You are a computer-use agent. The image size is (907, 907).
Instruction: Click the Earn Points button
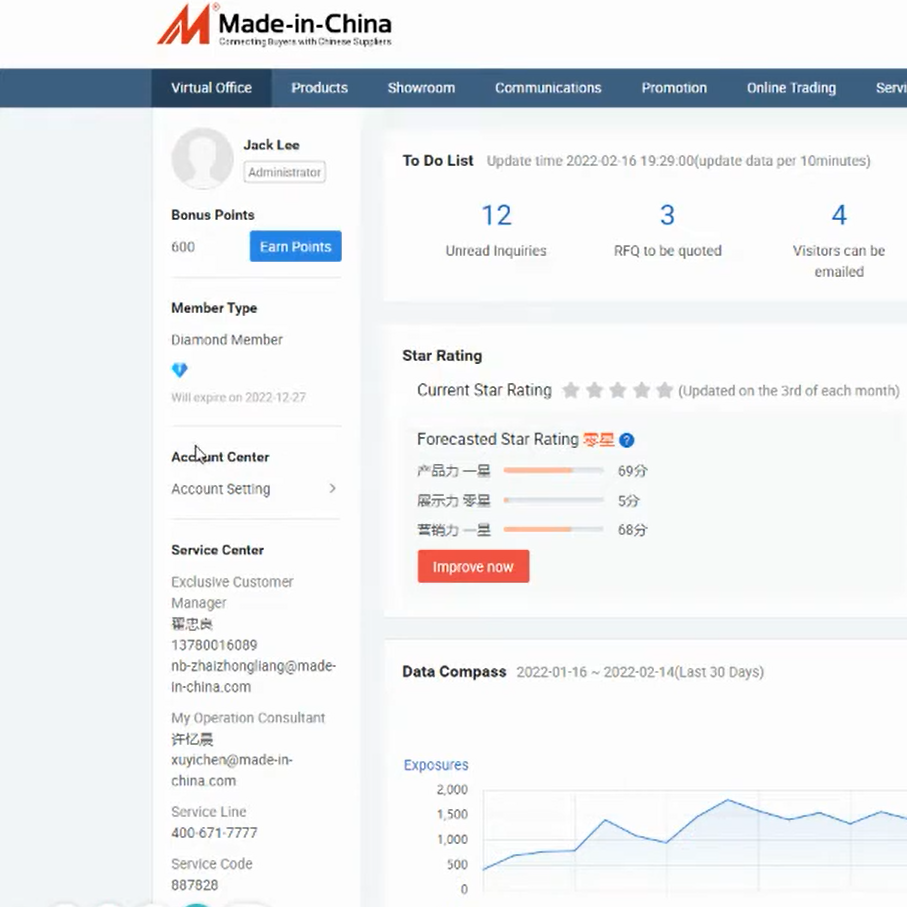(x=296, y=246)
